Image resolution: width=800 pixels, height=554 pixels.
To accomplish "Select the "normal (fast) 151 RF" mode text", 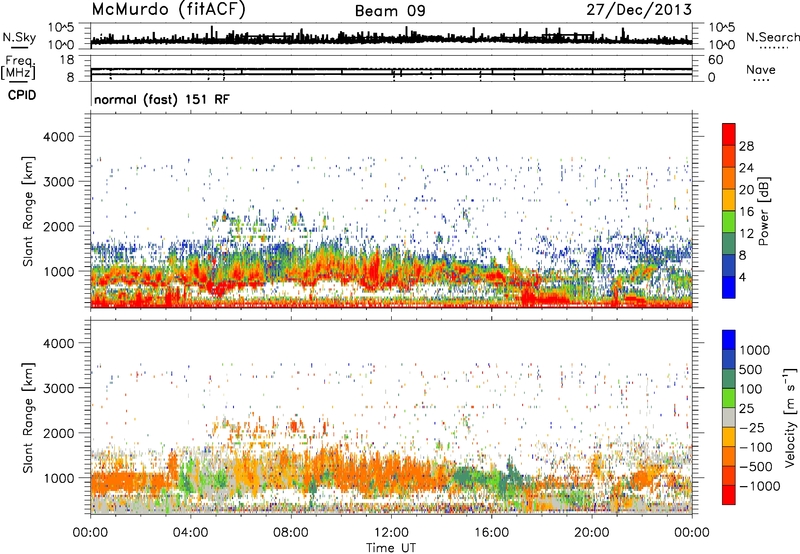I will coord(162,99).
